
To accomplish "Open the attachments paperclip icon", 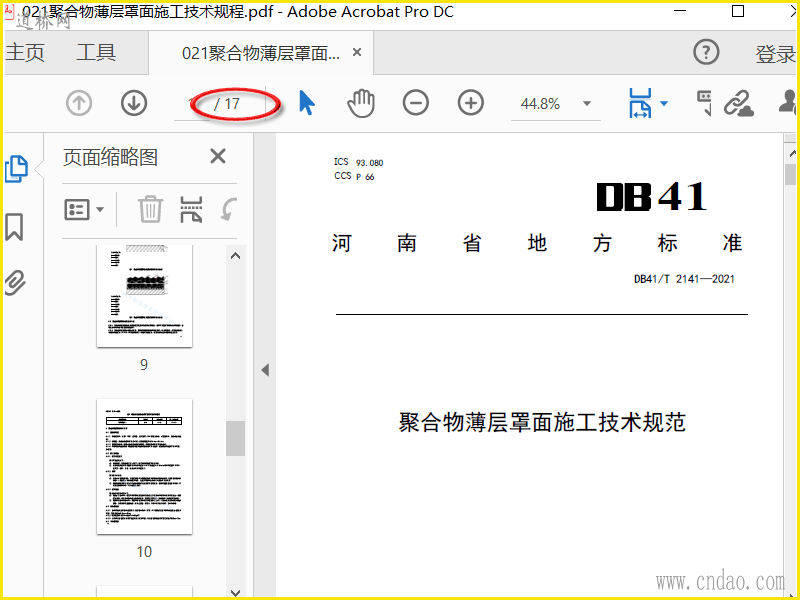I will click(15, 282).
